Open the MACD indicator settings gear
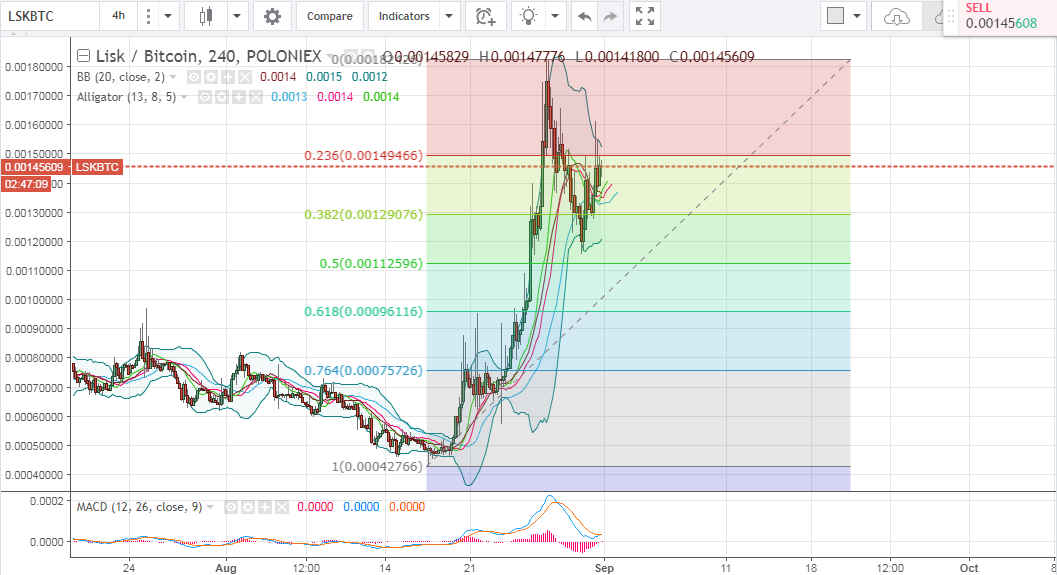This screenshot has height=575, width=1057. pos(248,507)
